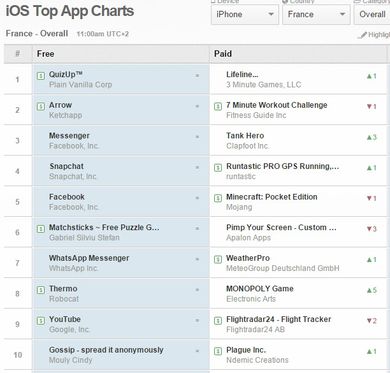Click the Highlight pencil icon
This screenshot has width=390, height=373.
(362, 35)
